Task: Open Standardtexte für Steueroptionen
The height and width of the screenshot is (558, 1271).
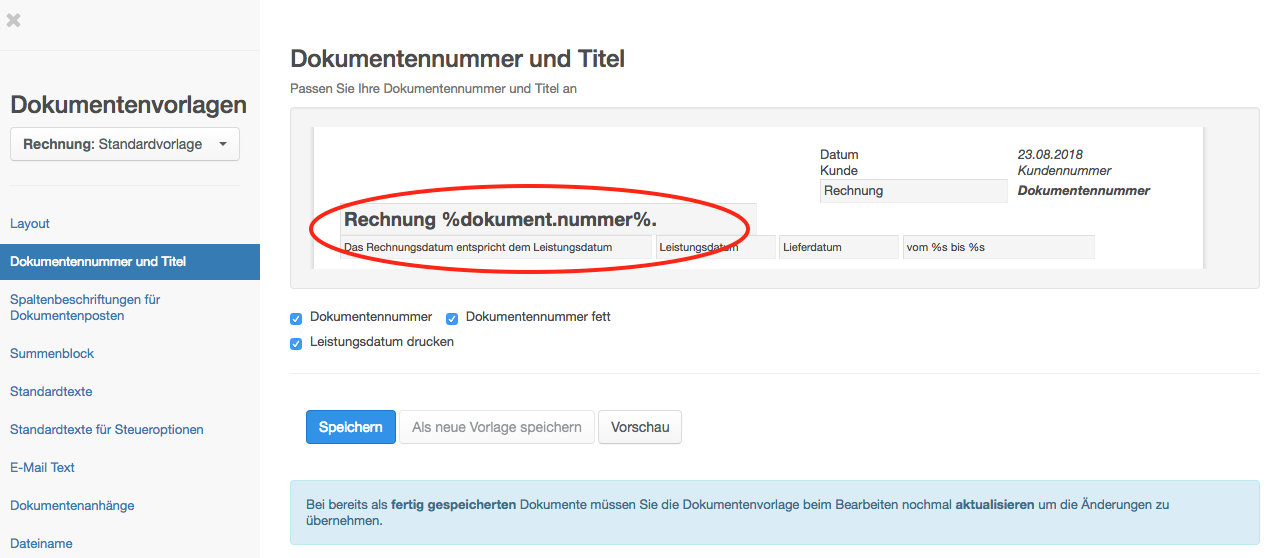Action: click(x=107, y=429)
